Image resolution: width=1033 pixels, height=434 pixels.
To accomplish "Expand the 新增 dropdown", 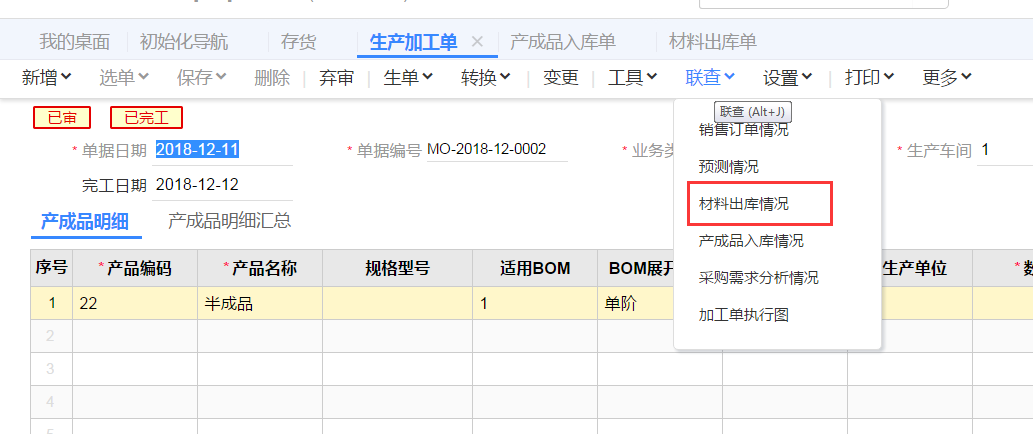I will click(x=47, y=77).
